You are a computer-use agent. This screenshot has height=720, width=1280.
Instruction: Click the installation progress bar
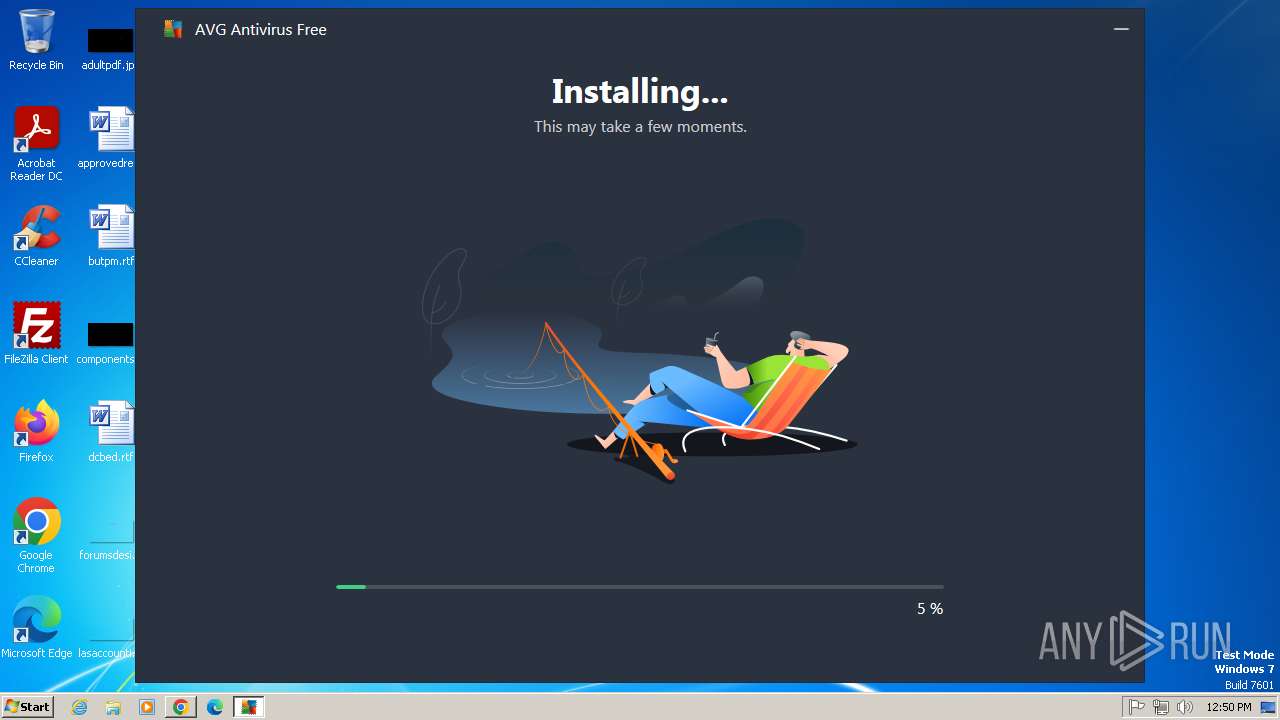click(x=640, y=587)
